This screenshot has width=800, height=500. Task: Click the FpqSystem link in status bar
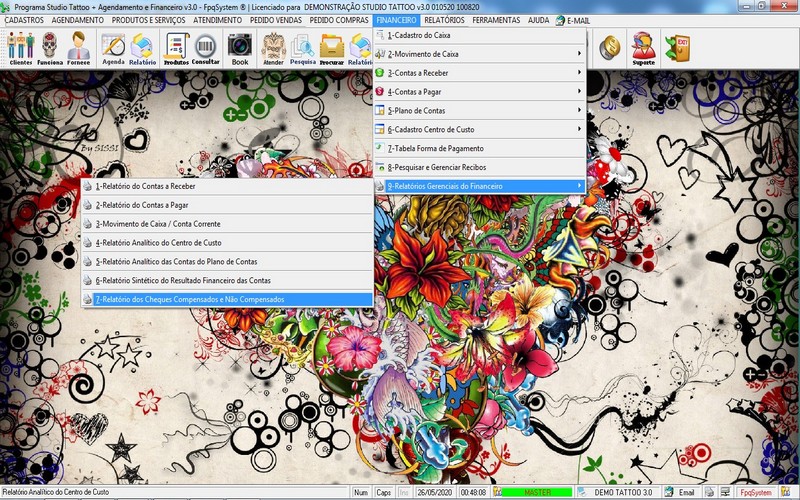pyautogui.click(x=756, y=492)
